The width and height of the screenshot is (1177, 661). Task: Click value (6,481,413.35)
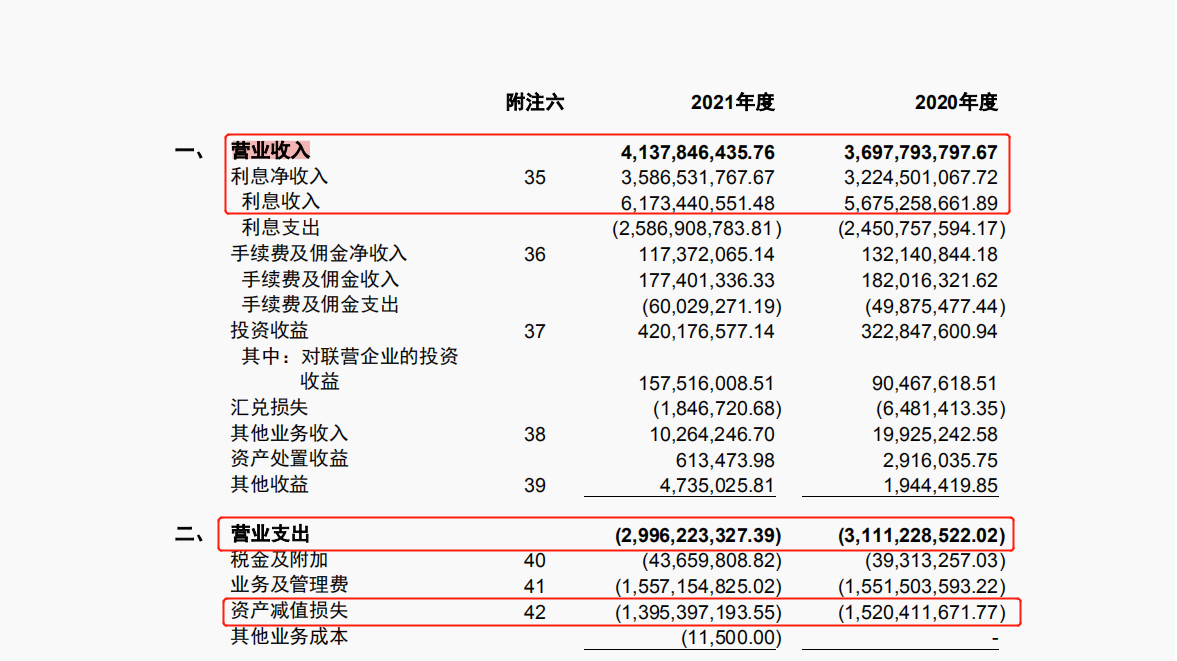[x=941, y=409]
